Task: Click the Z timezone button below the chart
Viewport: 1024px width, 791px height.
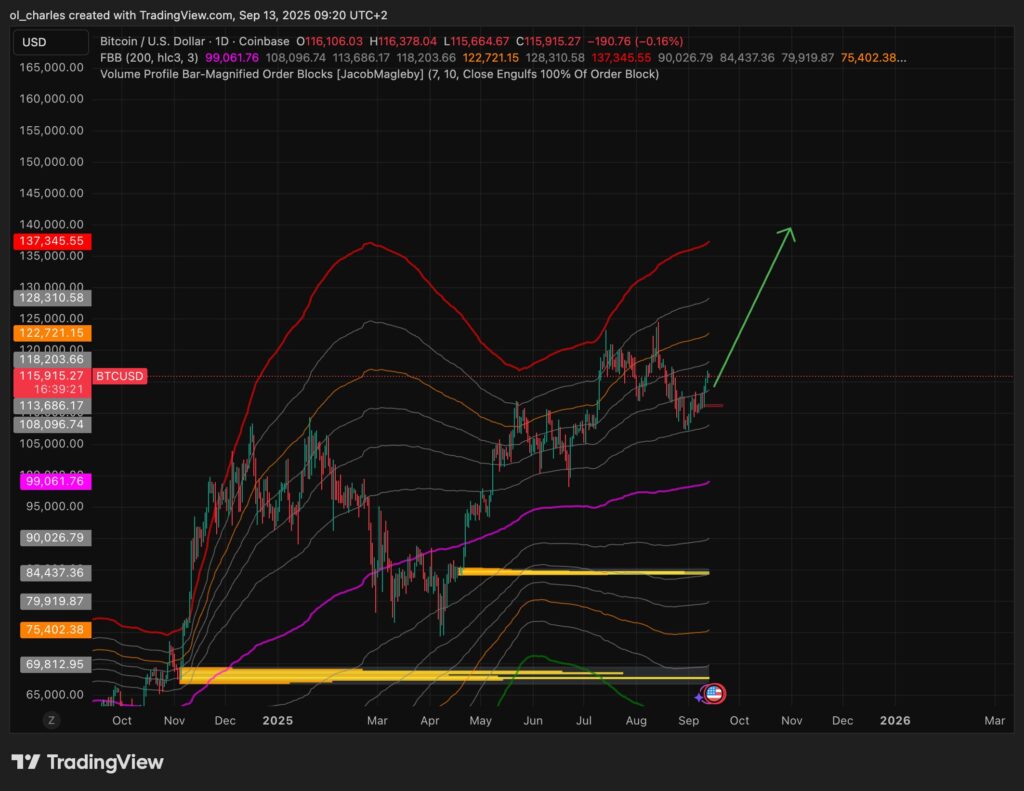Action: (x=50, y=719)
